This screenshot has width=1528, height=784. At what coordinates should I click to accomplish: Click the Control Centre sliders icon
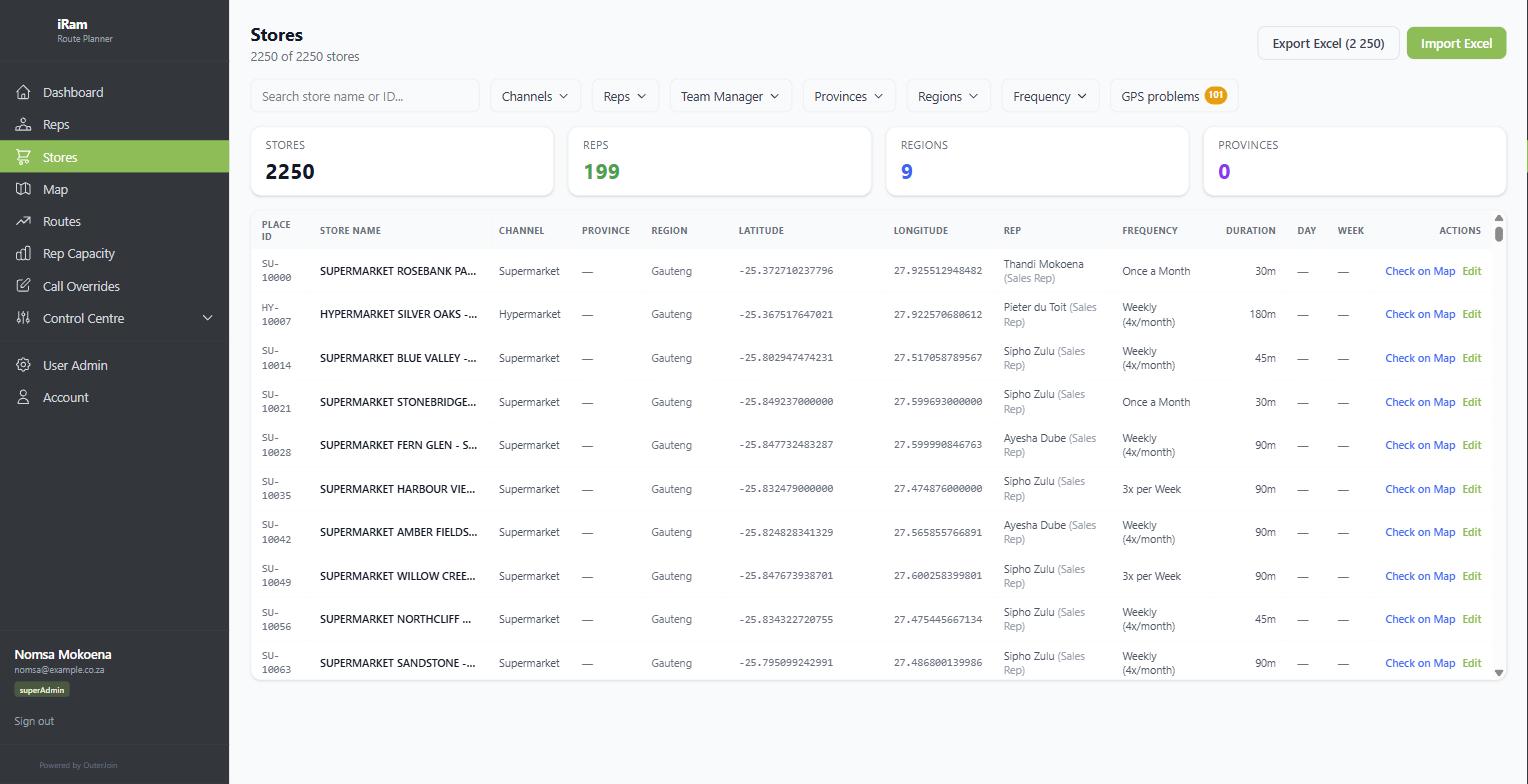(23, 318)
